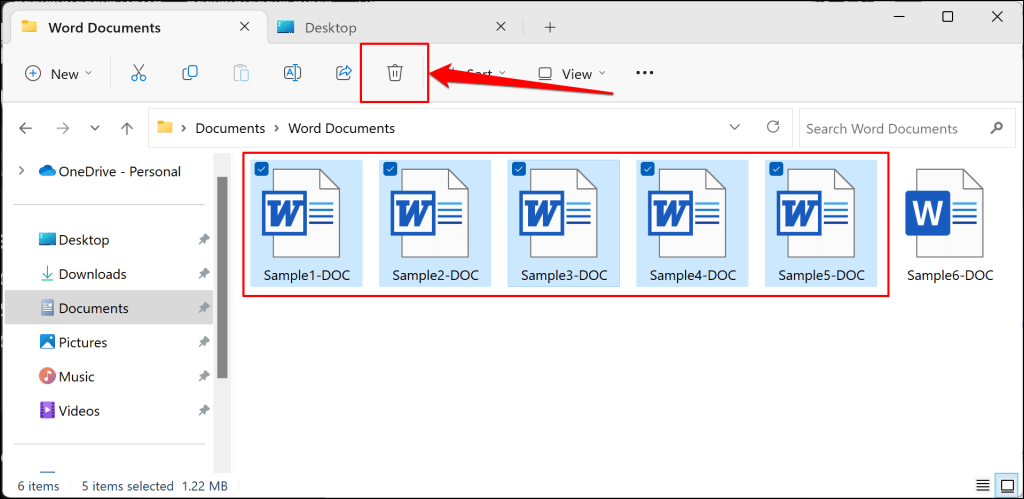Open the See more three-dots menu
This screenshot has height=499, width=1024.
point(645,73)
